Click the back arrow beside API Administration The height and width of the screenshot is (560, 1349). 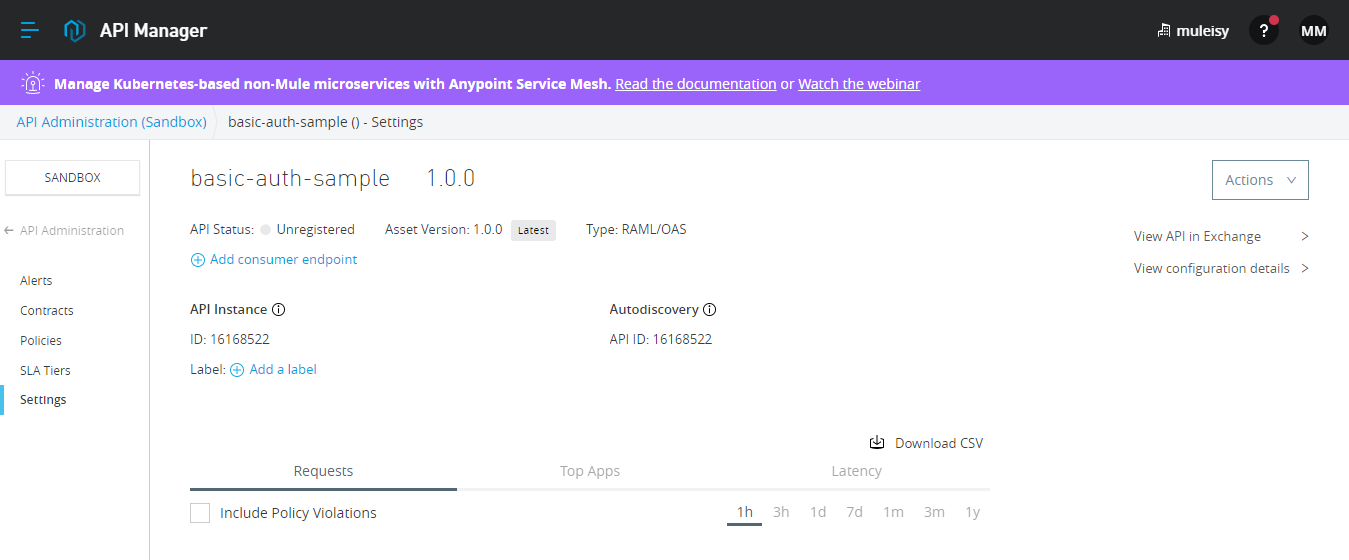tap(9, 230)
